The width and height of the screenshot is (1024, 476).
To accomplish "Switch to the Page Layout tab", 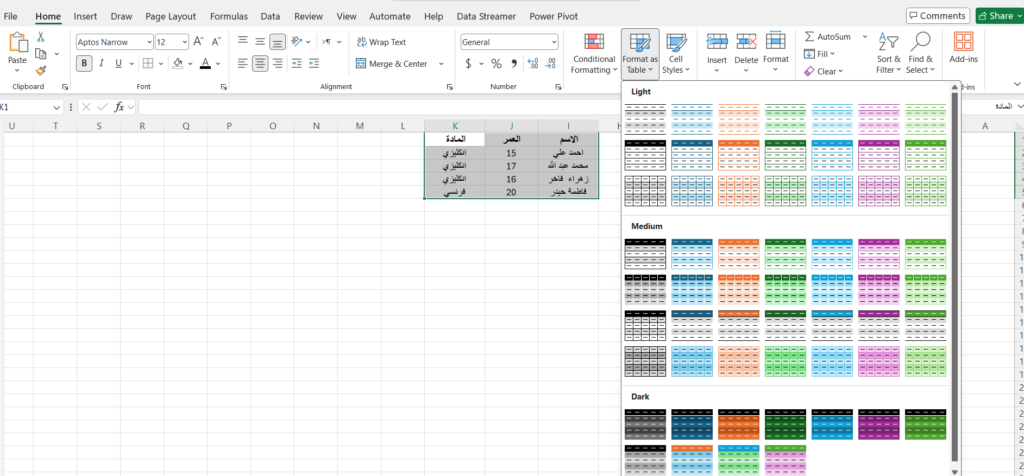I will click(170, 17).
